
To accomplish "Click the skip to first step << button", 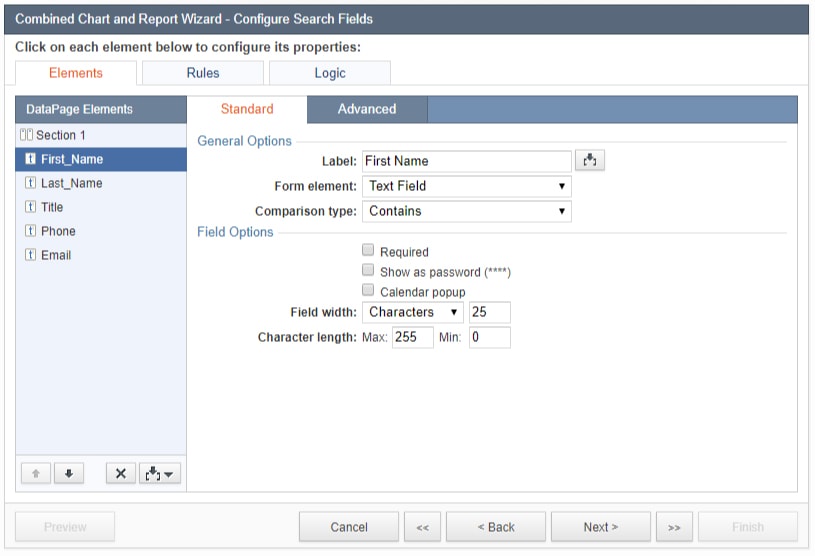I will point(422,527).
